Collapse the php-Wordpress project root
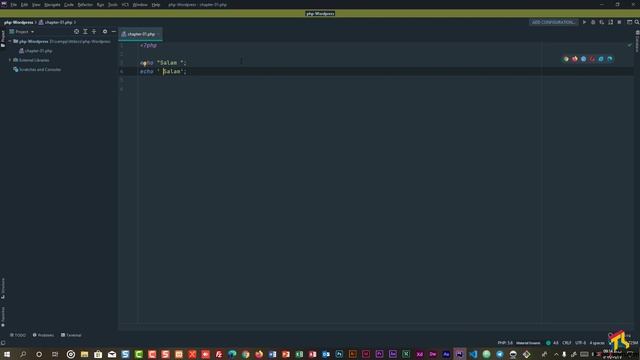Image resolution: width=640 pixels, height=360 pixels. pos(10,41)
